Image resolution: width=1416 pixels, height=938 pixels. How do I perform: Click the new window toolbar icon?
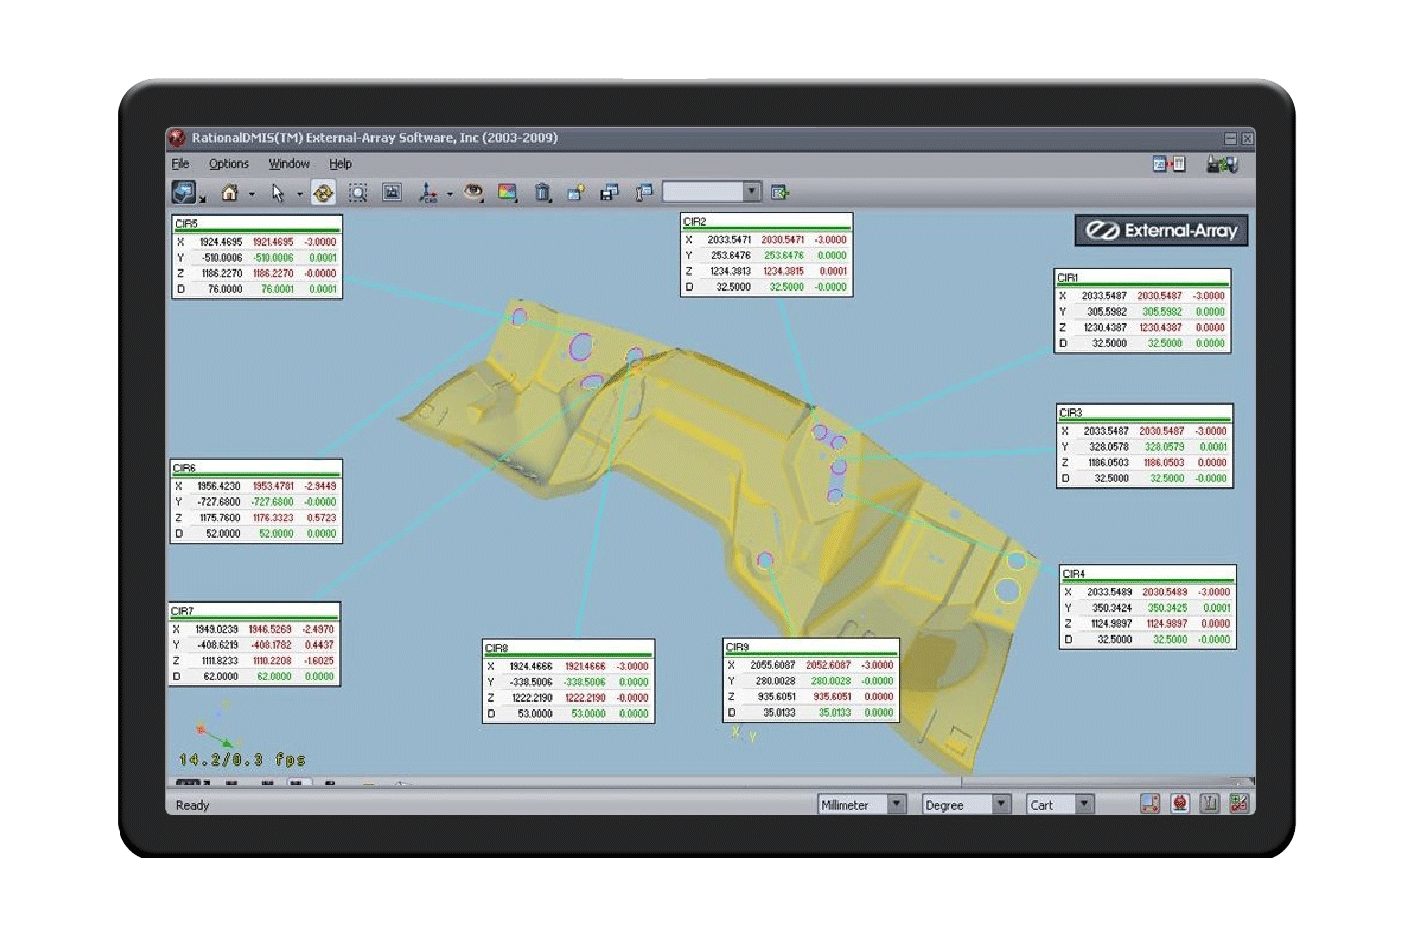point(576,192)
